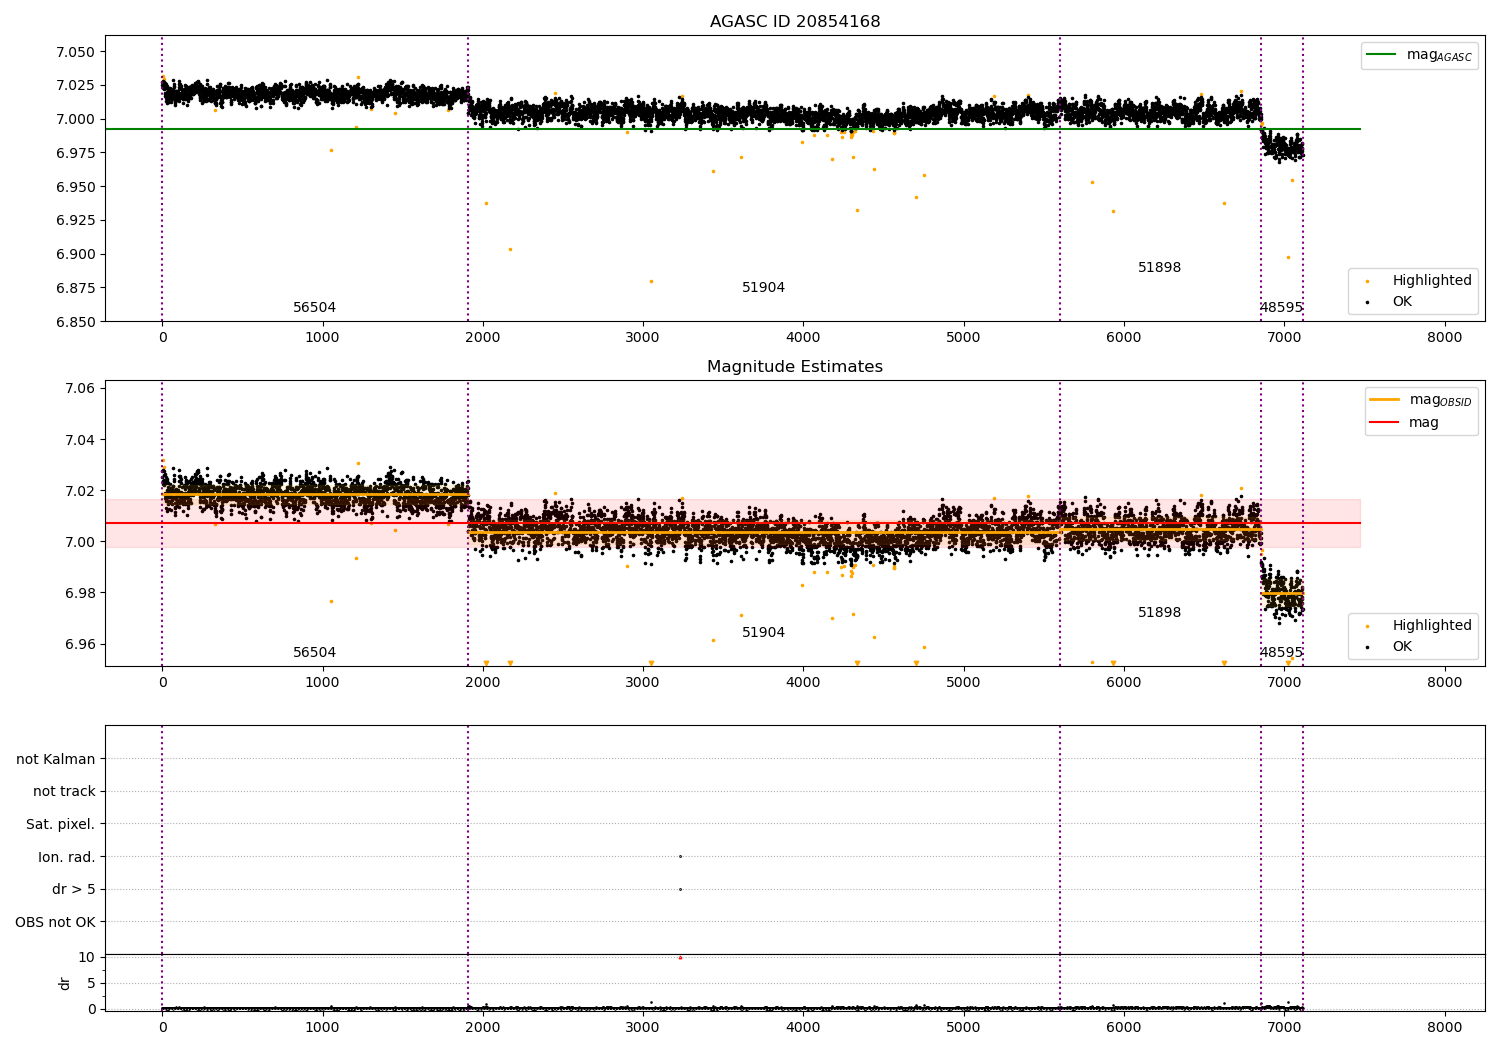Click the 7.025 tick on the top plot
This screenshot has width=1500, height=1050.
click(x=75, y=86)
